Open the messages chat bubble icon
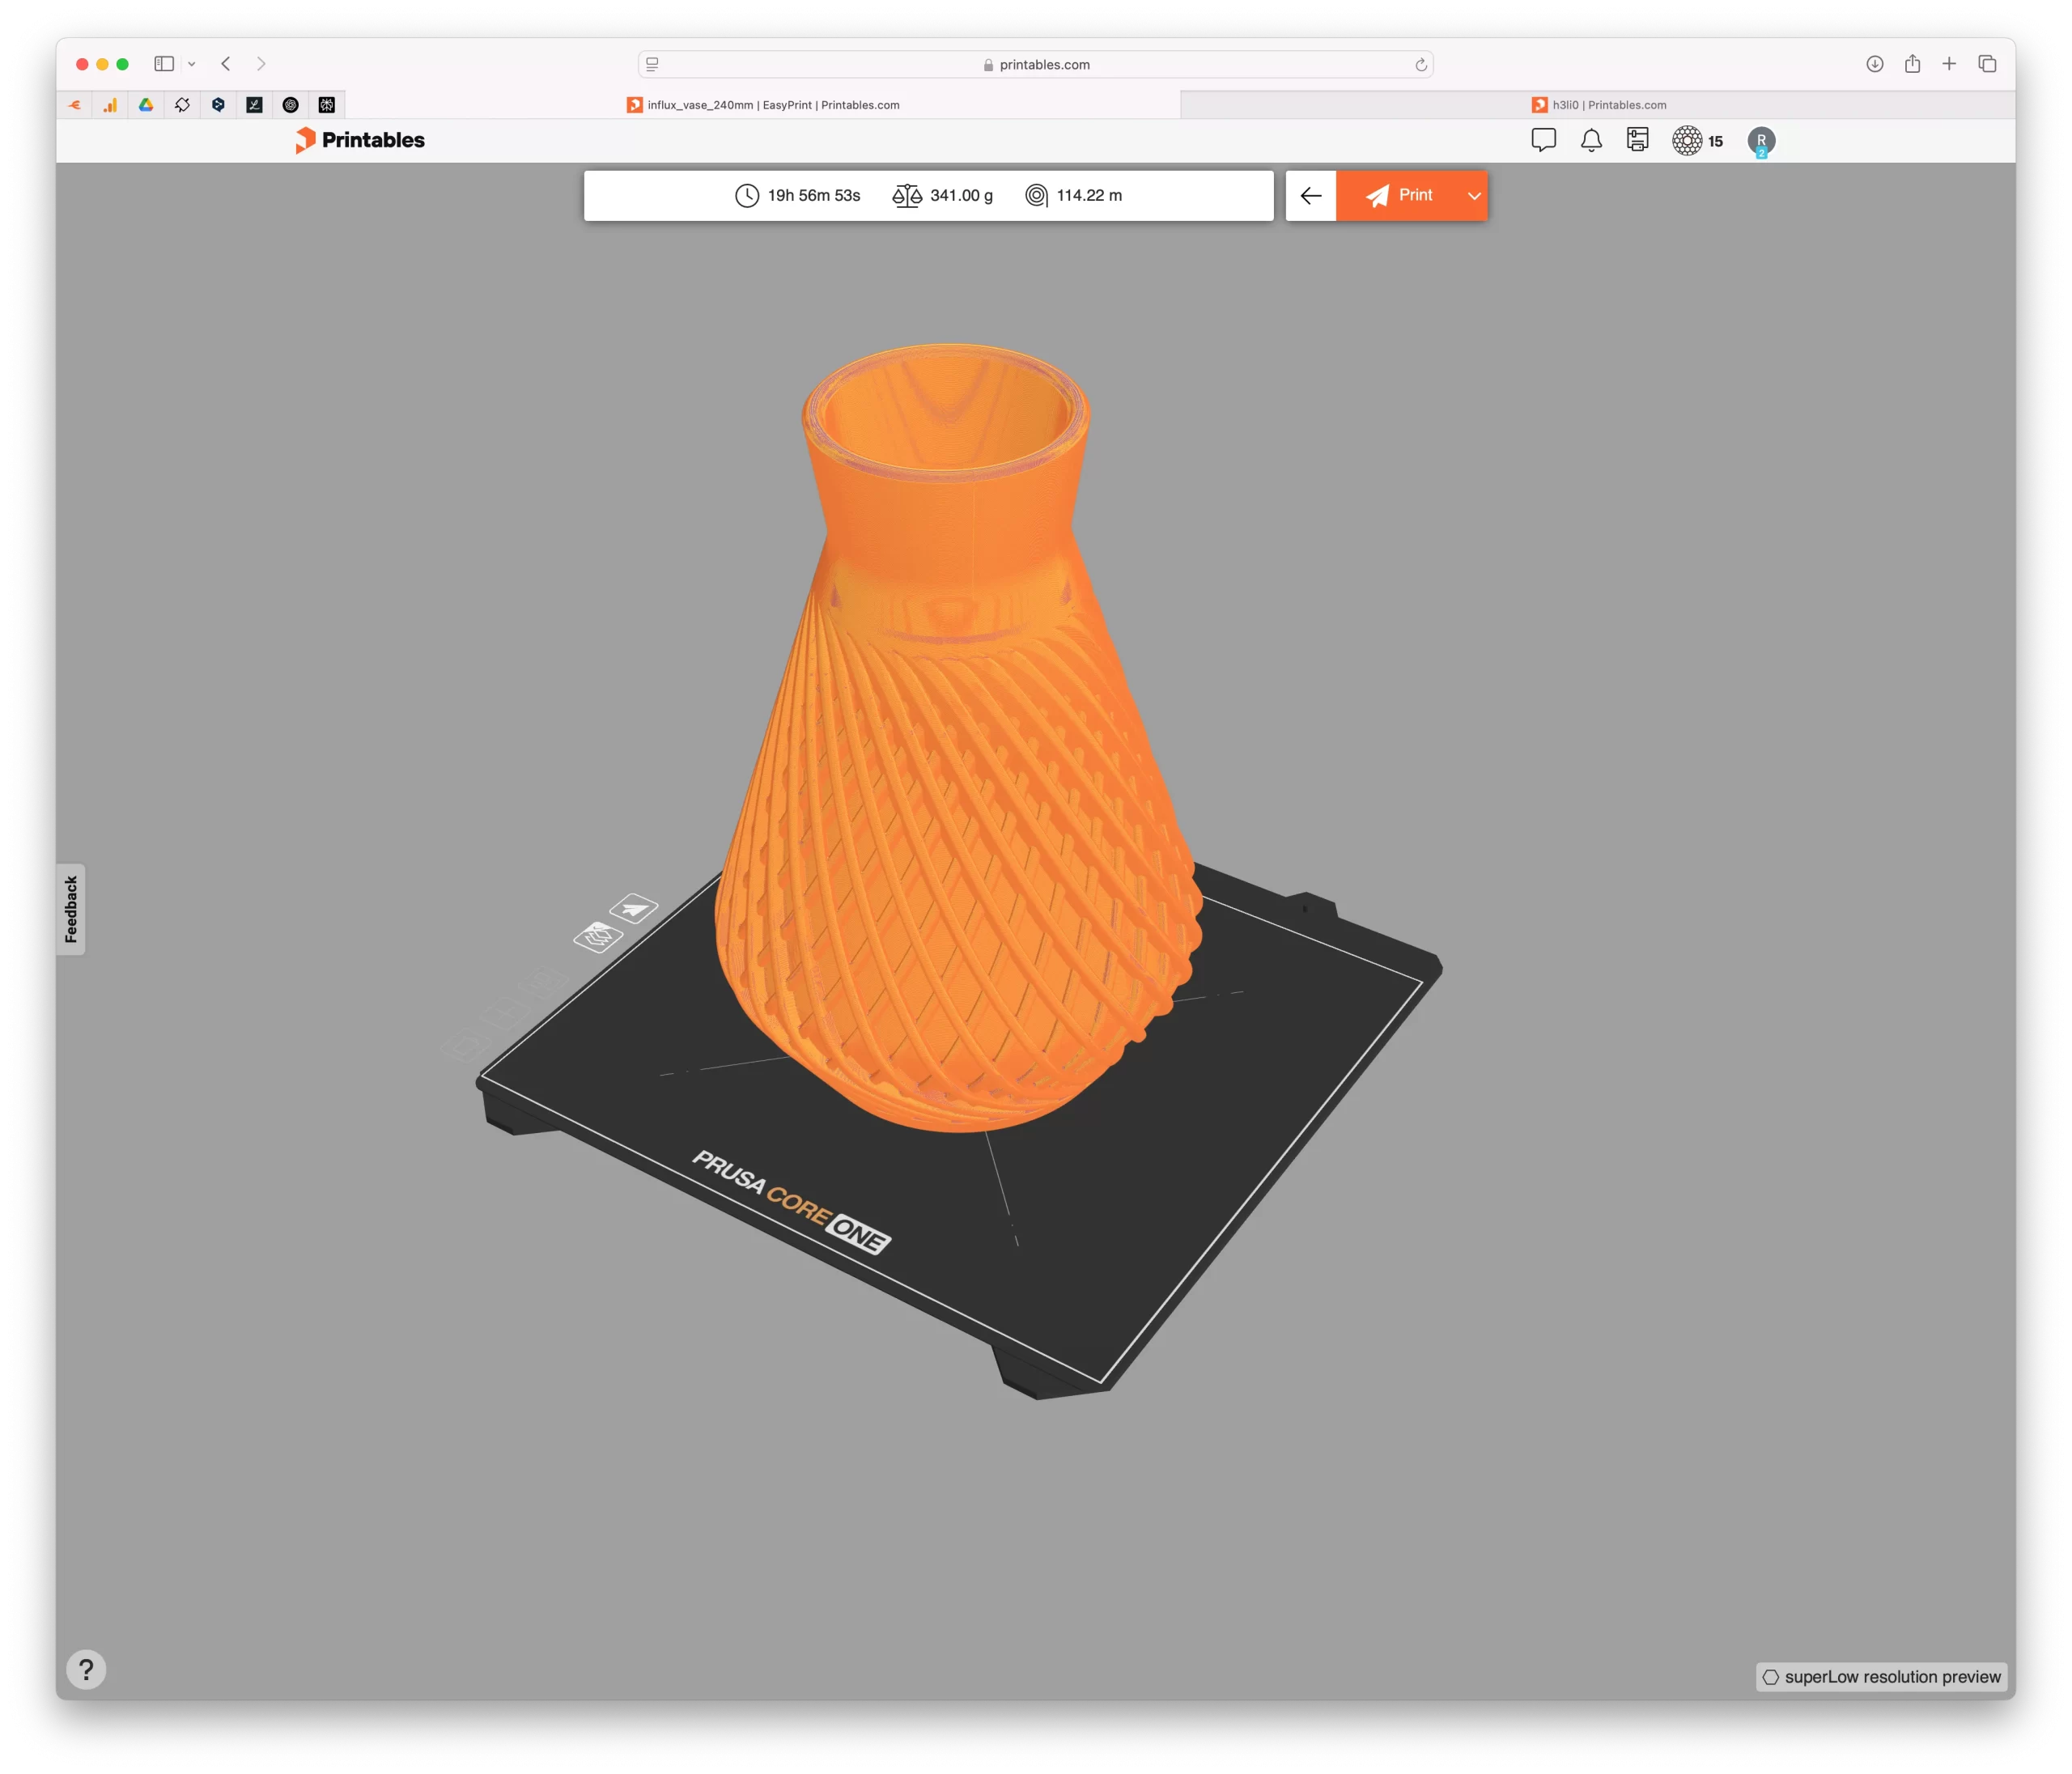 click(1543, 140)
